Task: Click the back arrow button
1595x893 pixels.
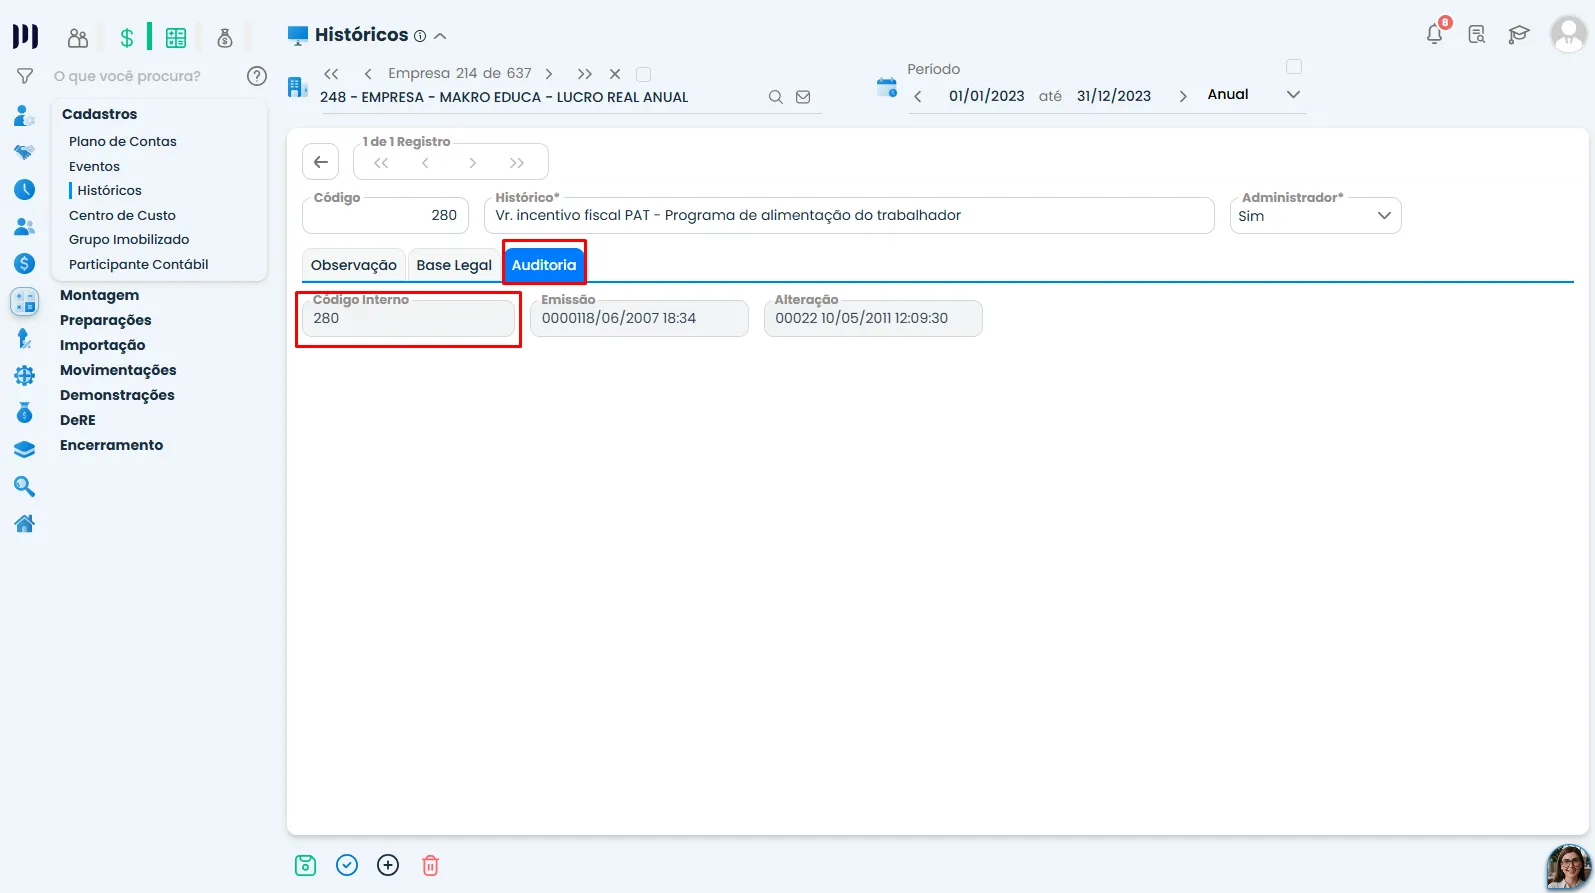Action: coord(321,162)
